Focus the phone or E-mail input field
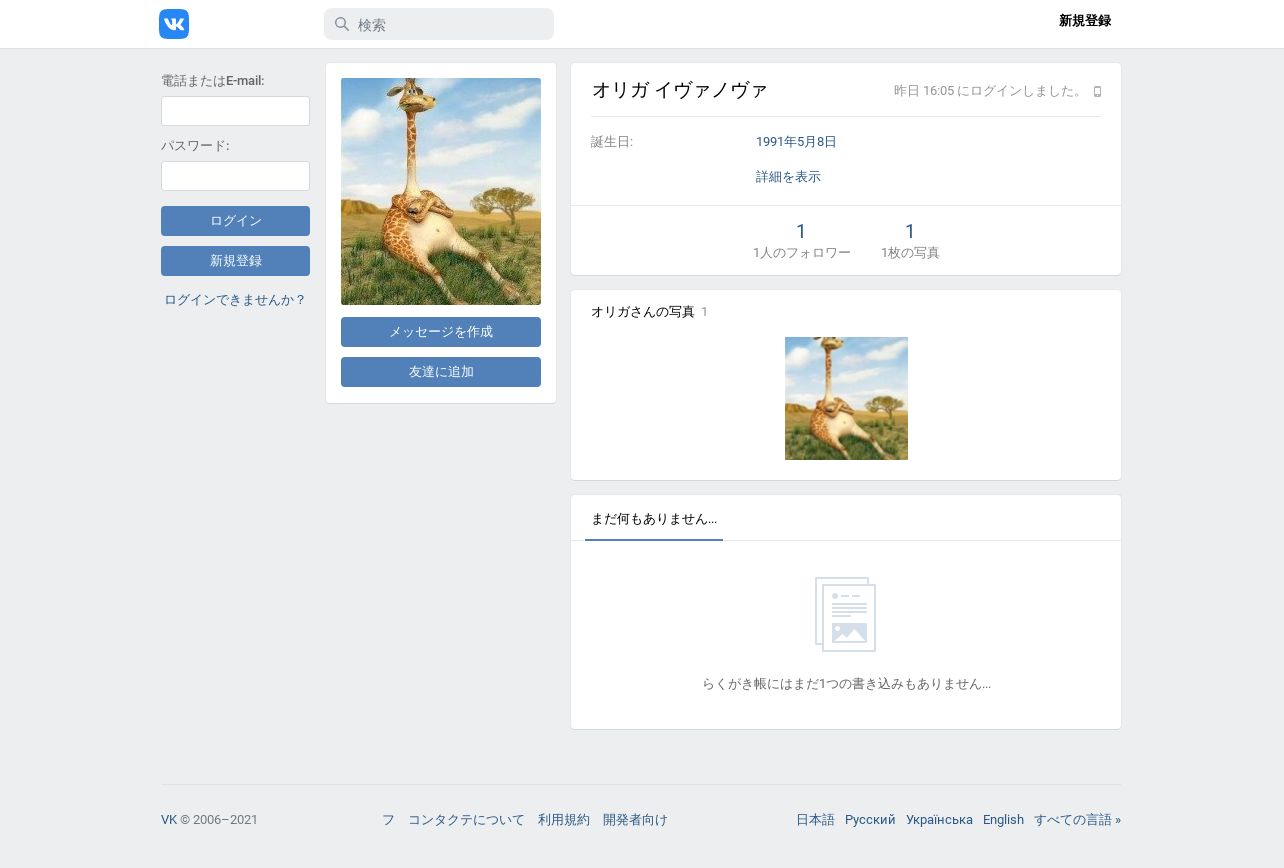Viewport: 1284px width, 868px height. pos(235,111)
